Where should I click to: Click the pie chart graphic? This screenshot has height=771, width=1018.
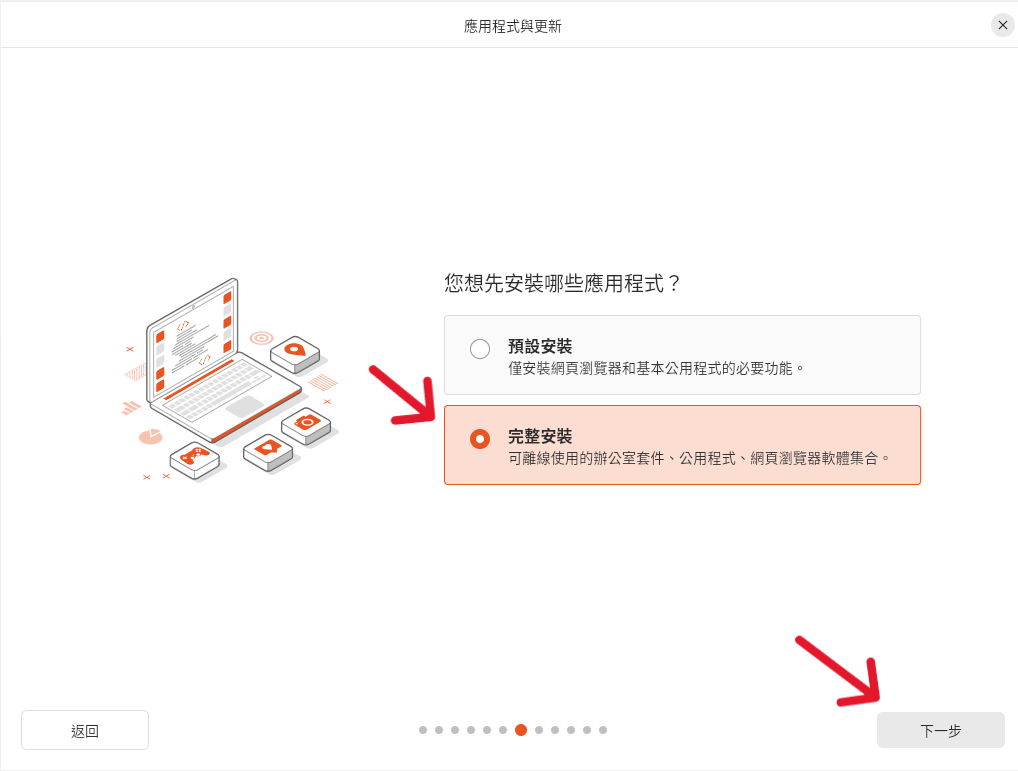pos(151,436)
